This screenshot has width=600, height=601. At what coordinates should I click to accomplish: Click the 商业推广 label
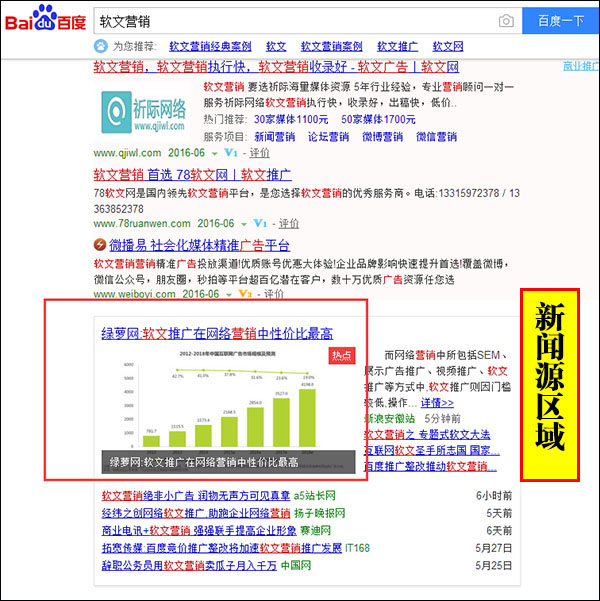[x=581, y=66]
